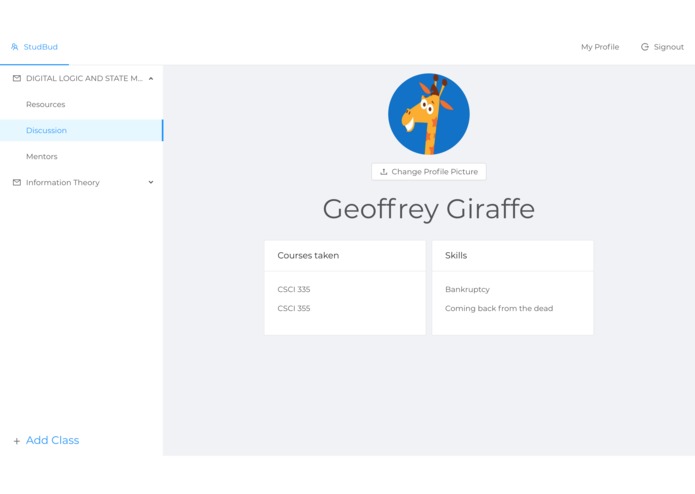
Task: Select the CSCI 355 course
Action: click(294, 308)
